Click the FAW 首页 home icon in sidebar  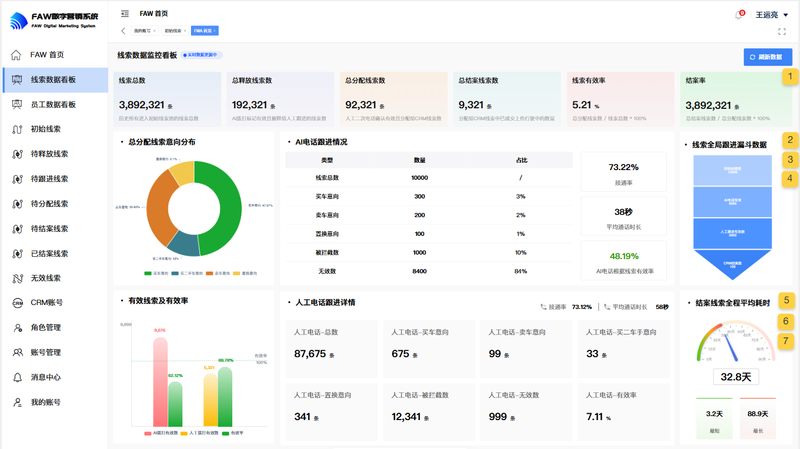click(16, 55)
